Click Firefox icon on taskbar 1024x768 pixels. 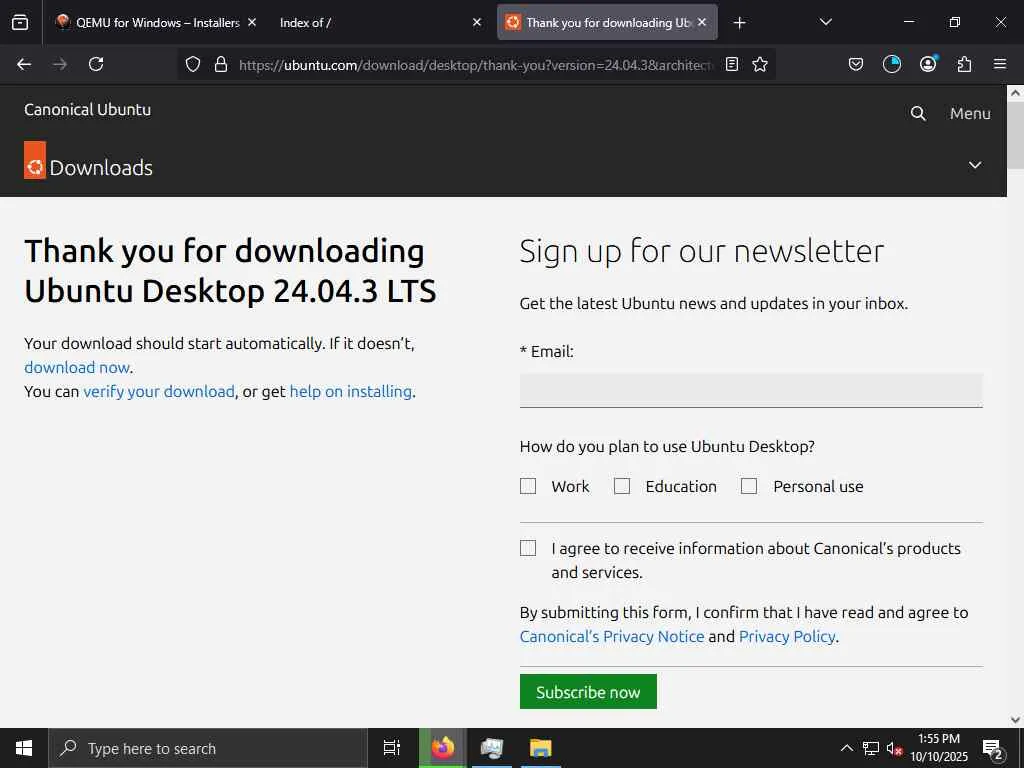[x=443, y=748]
